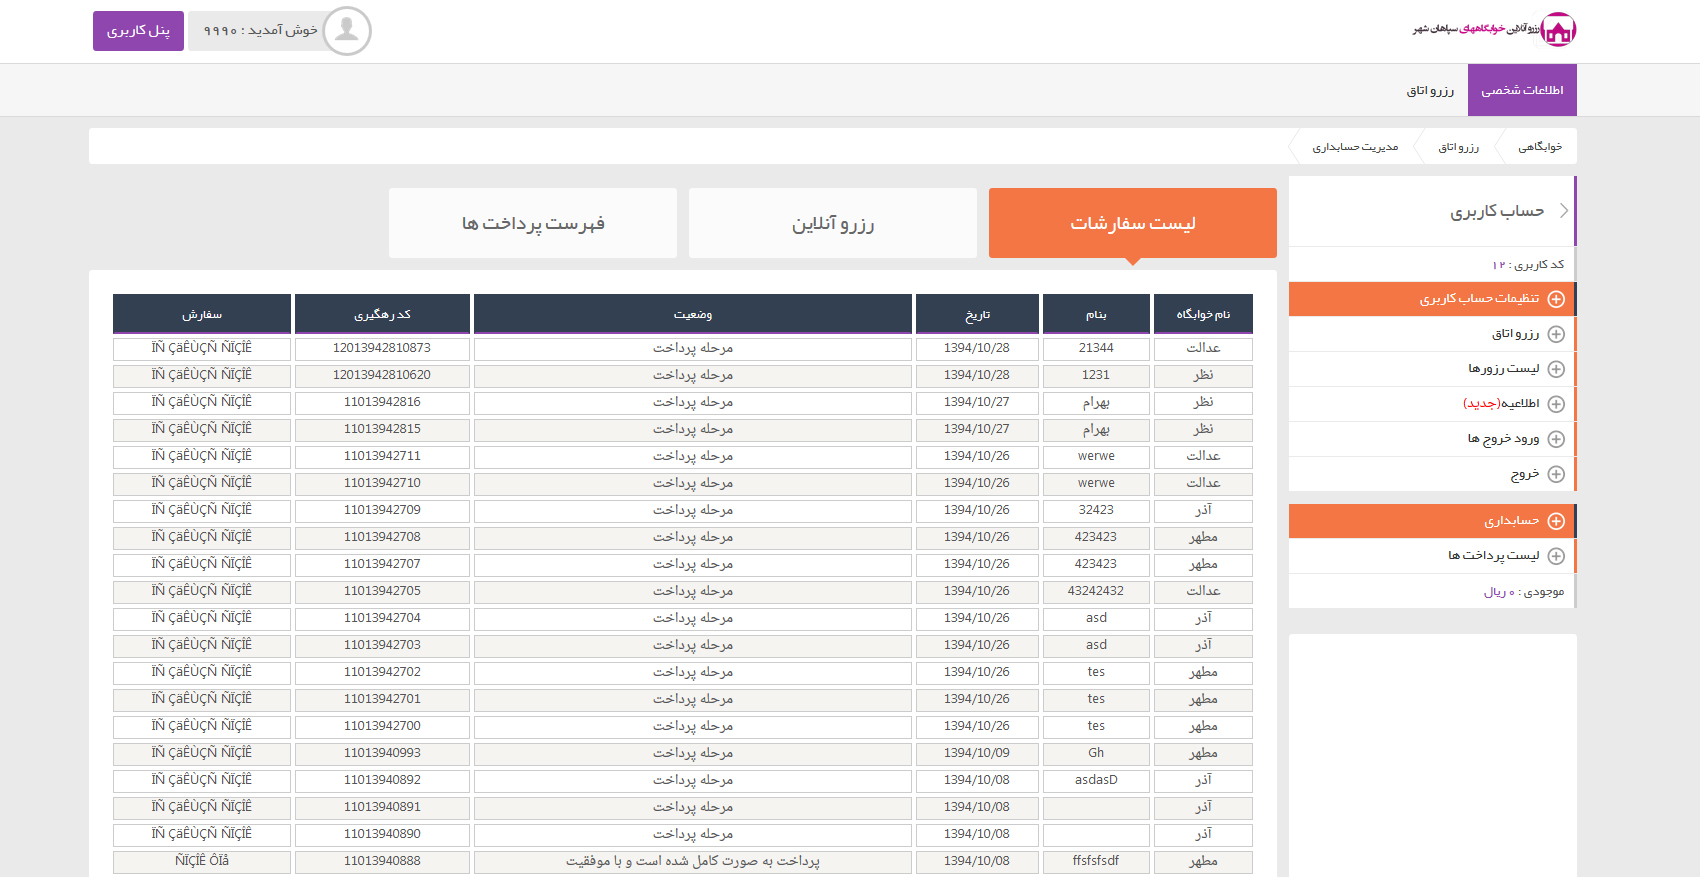
Task: Click the پنل کاربری button
Action: coord(138,31)
